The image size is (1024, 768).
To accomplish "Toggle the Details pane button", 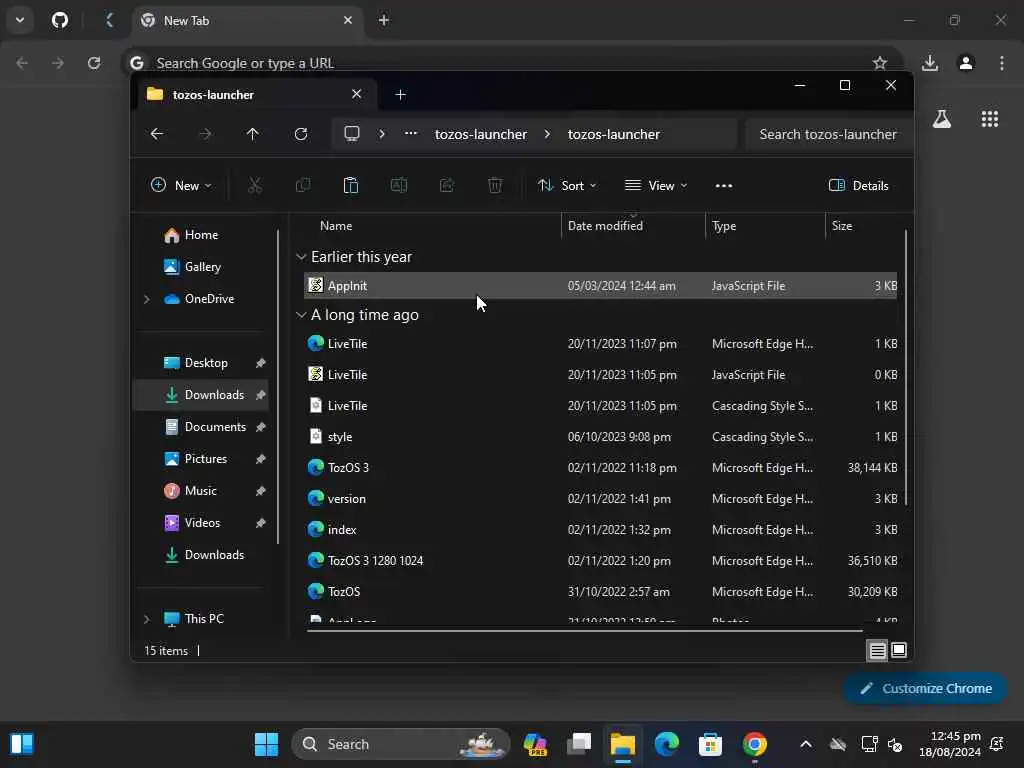I will click(858, 185).
